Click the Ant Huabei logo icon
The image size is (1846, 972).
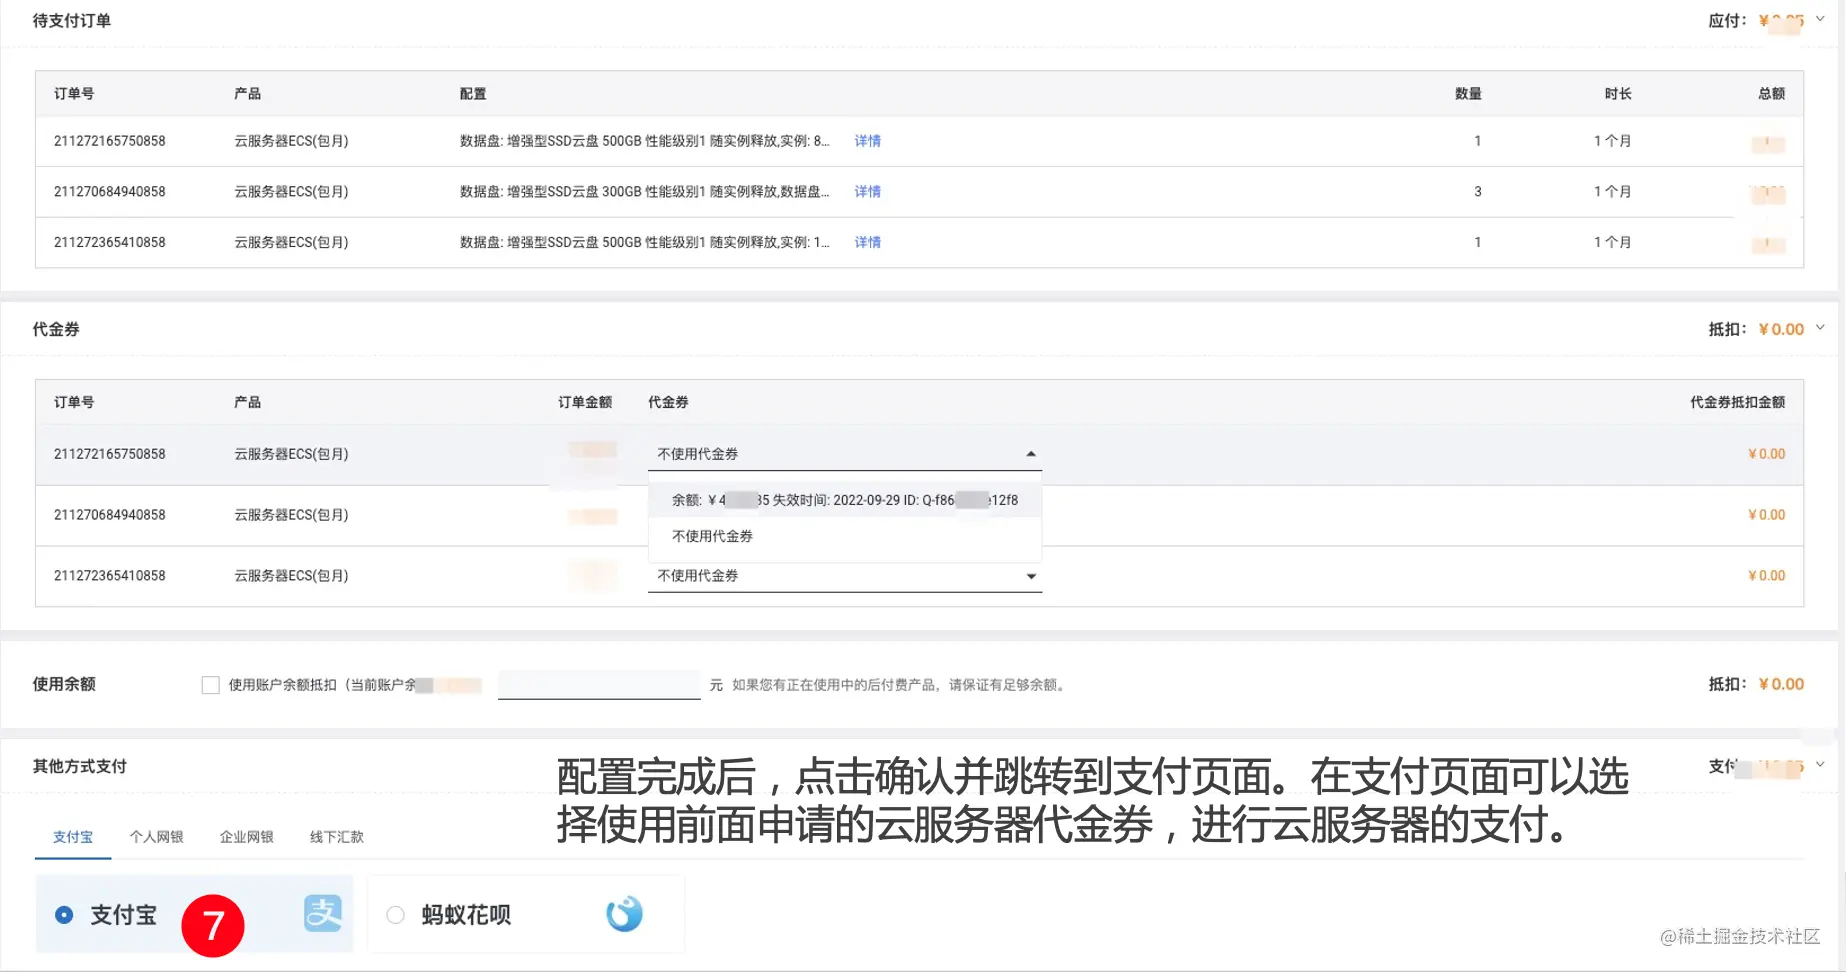(624, 913)
